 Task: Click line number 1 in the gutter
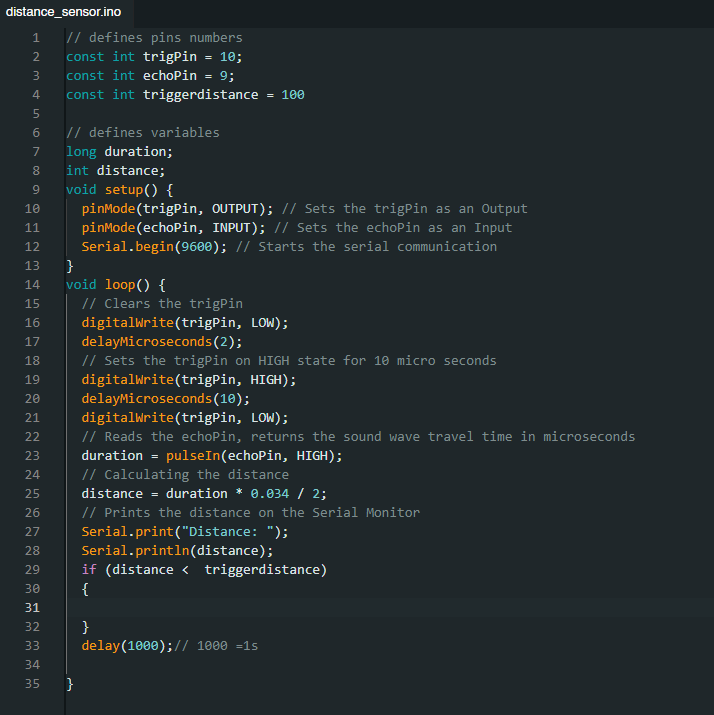click(35, 38)
